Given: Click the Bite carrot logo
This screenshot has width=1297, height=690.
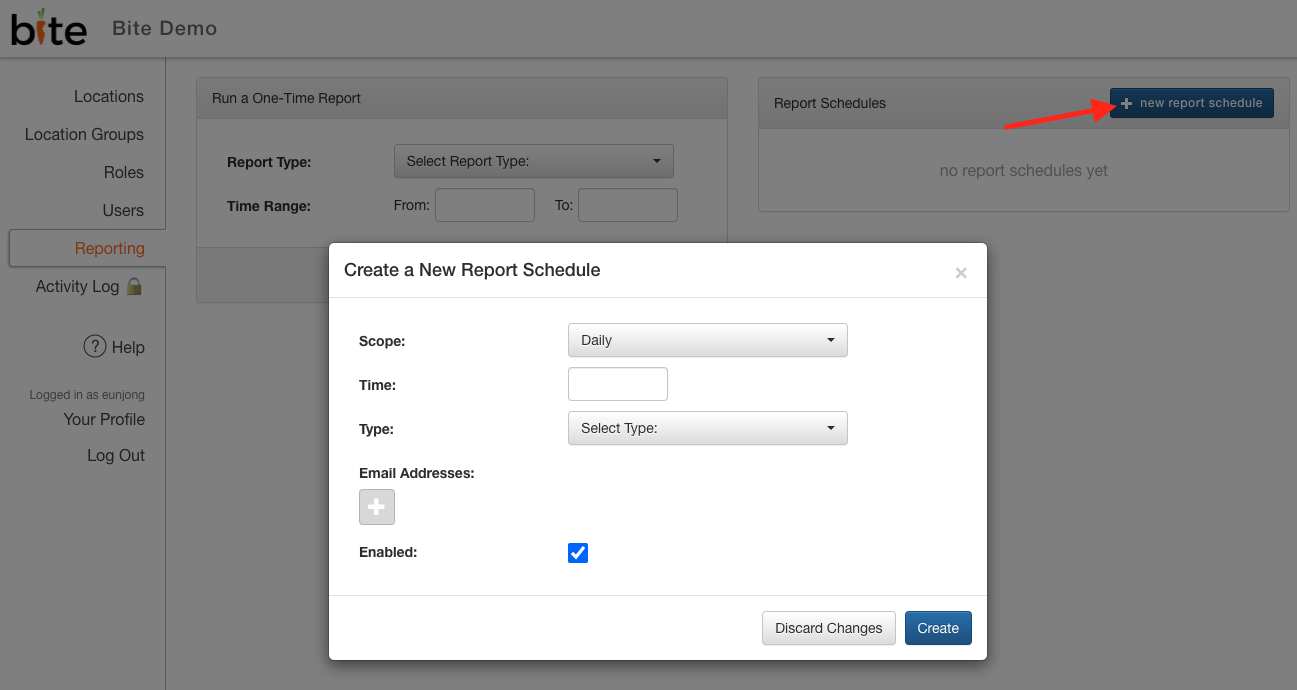Looking at the screenshot, I should (x=48, y=28).
